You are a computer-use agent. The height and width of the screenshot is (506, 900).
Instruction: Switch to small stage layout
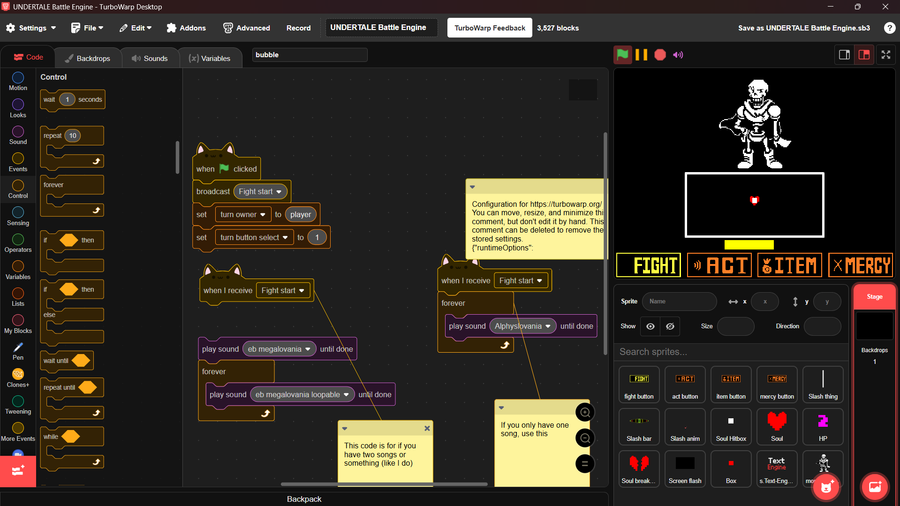pos(844,55)
